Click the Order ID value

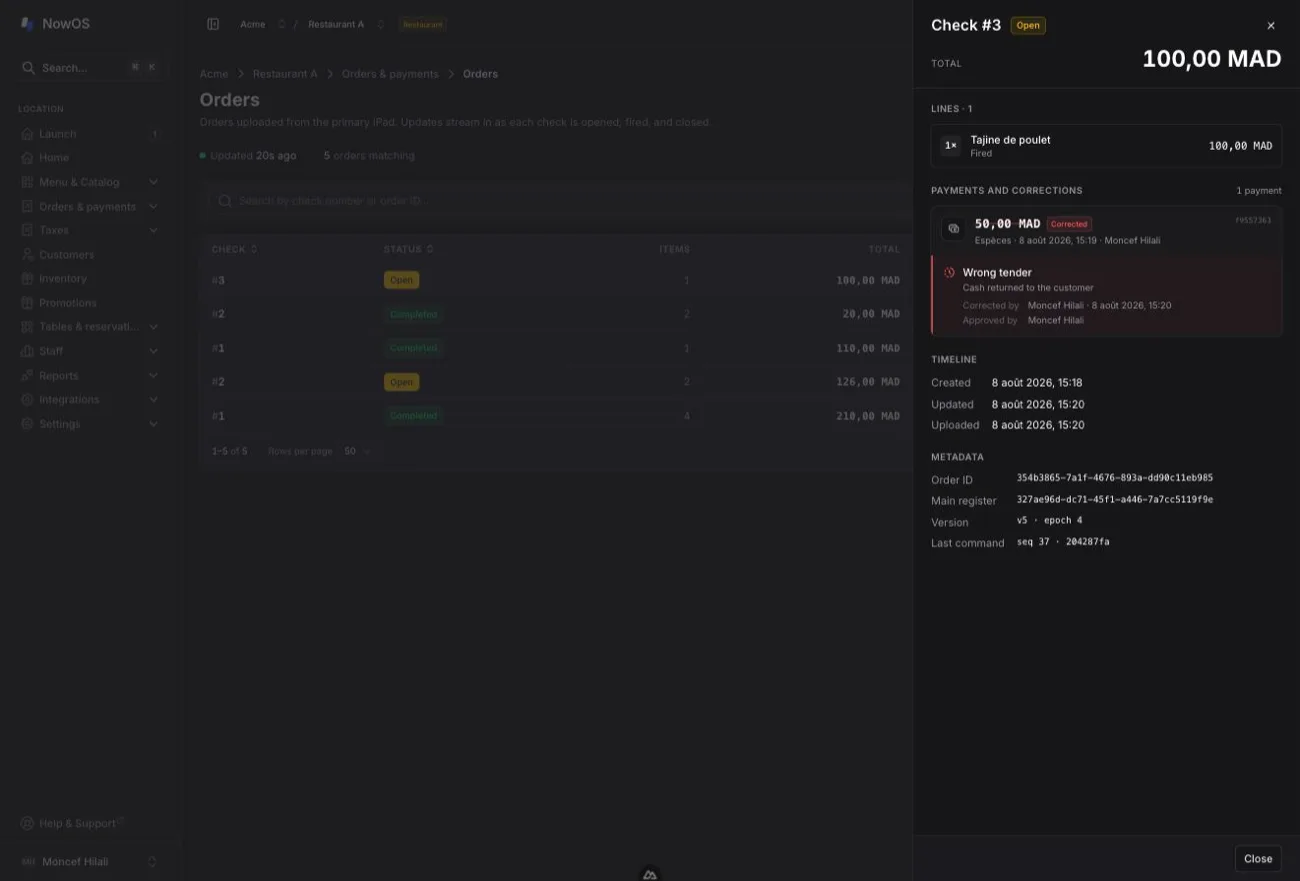1114,478
